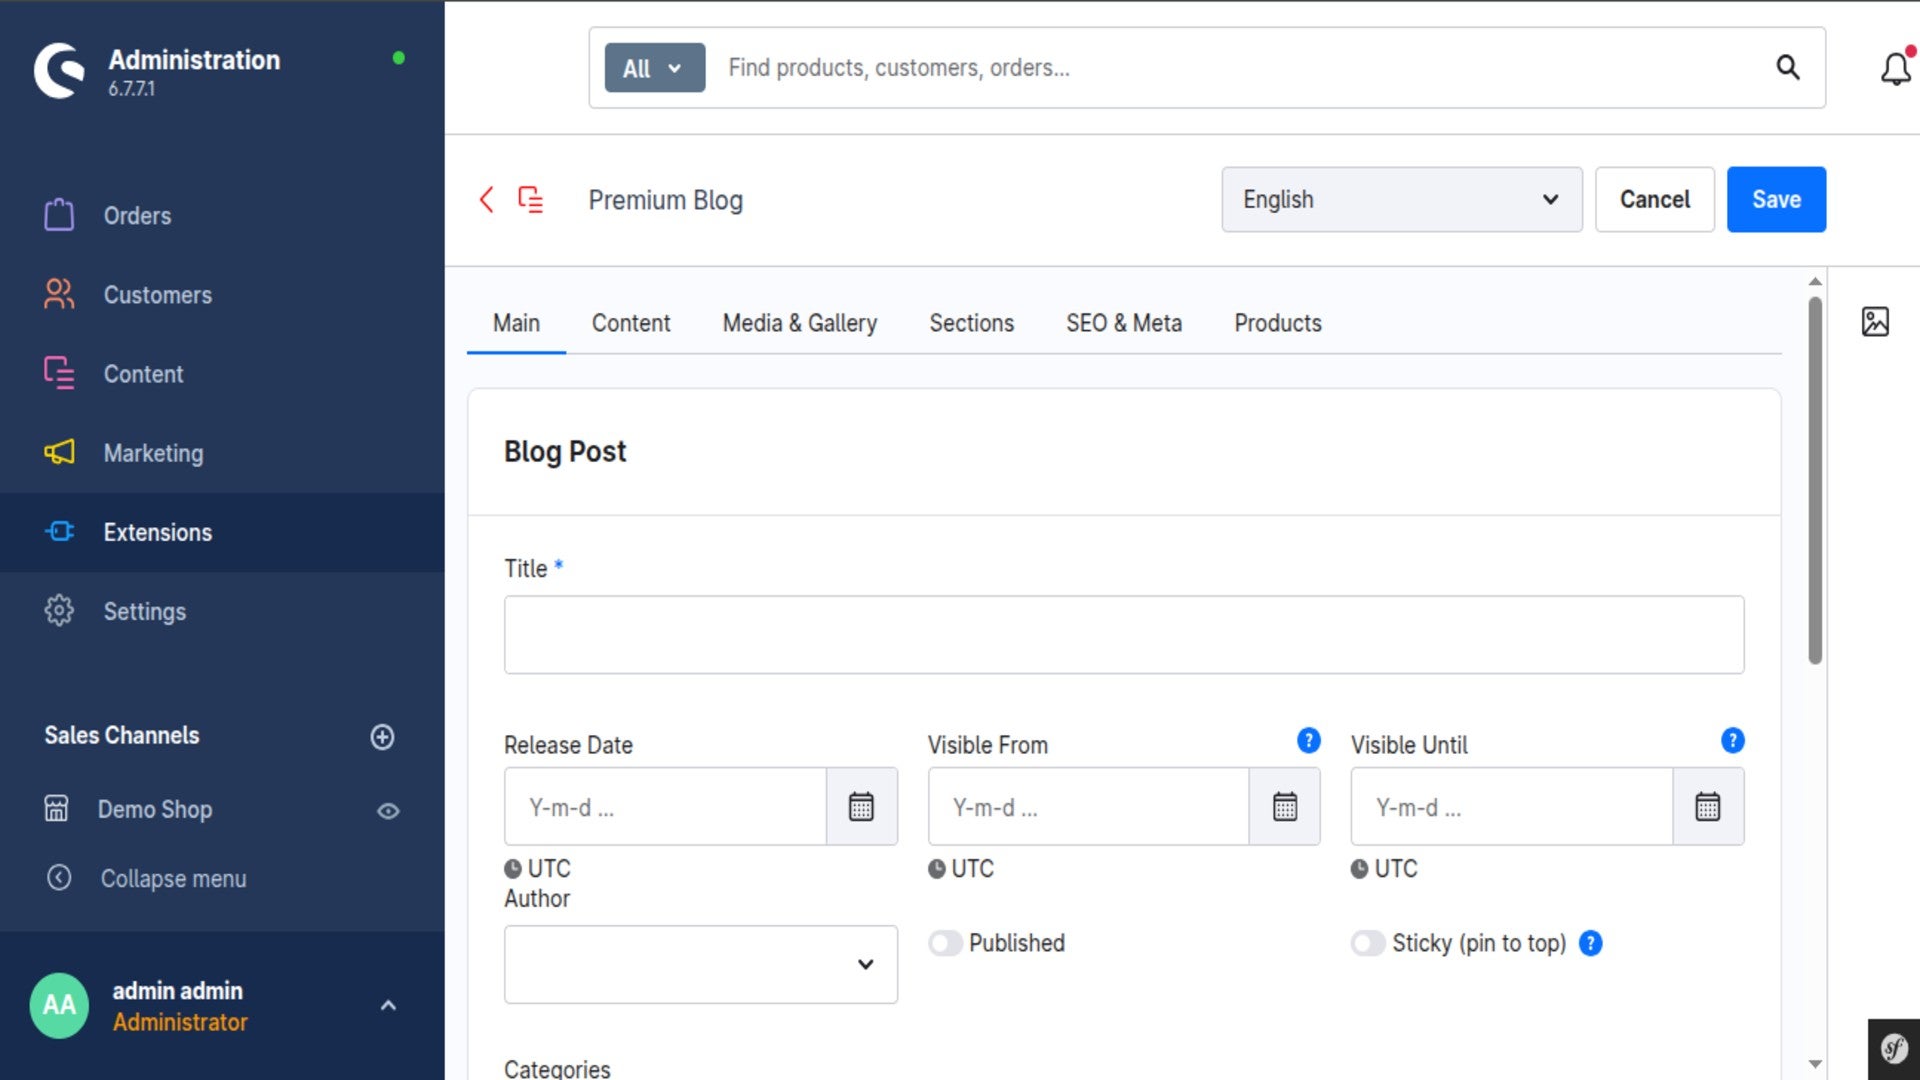This screenshot has height=1080, width=1920.
Task: Click the search magnifier icon
Action: tap(1787, 67)
